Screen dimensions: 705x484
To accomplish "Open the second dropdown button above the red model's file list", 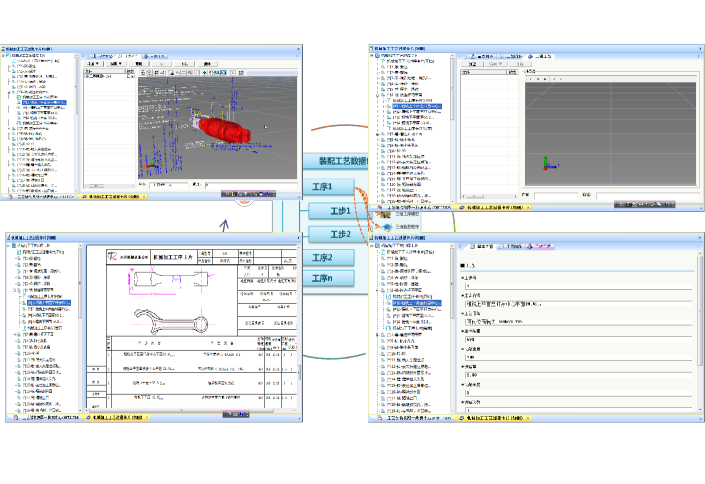I will coord(116,64).
